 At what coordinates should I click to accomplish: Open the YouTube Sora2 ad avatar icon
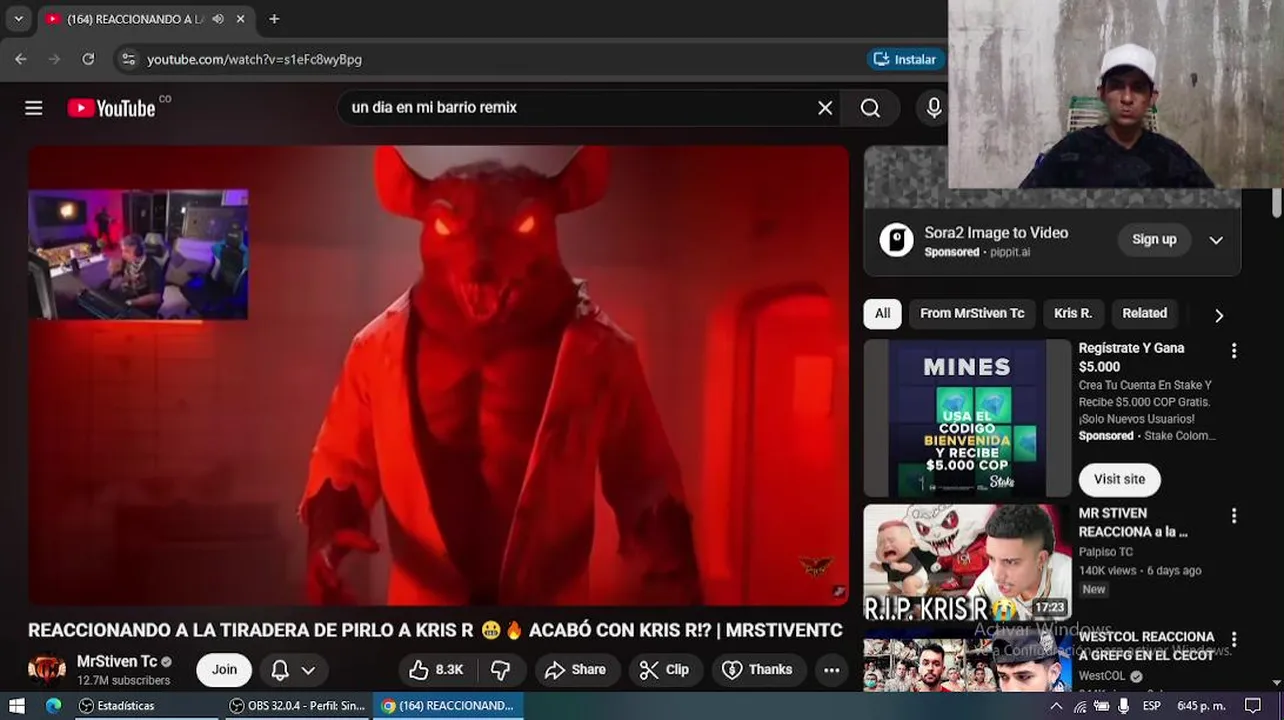point(896,240)
